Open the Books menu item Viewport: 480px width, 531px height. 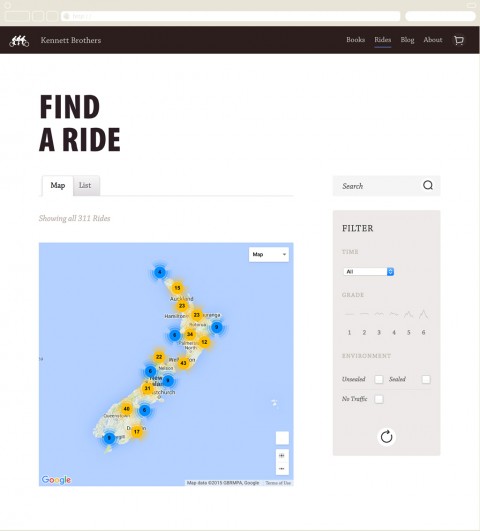click(x=355, y=40)
